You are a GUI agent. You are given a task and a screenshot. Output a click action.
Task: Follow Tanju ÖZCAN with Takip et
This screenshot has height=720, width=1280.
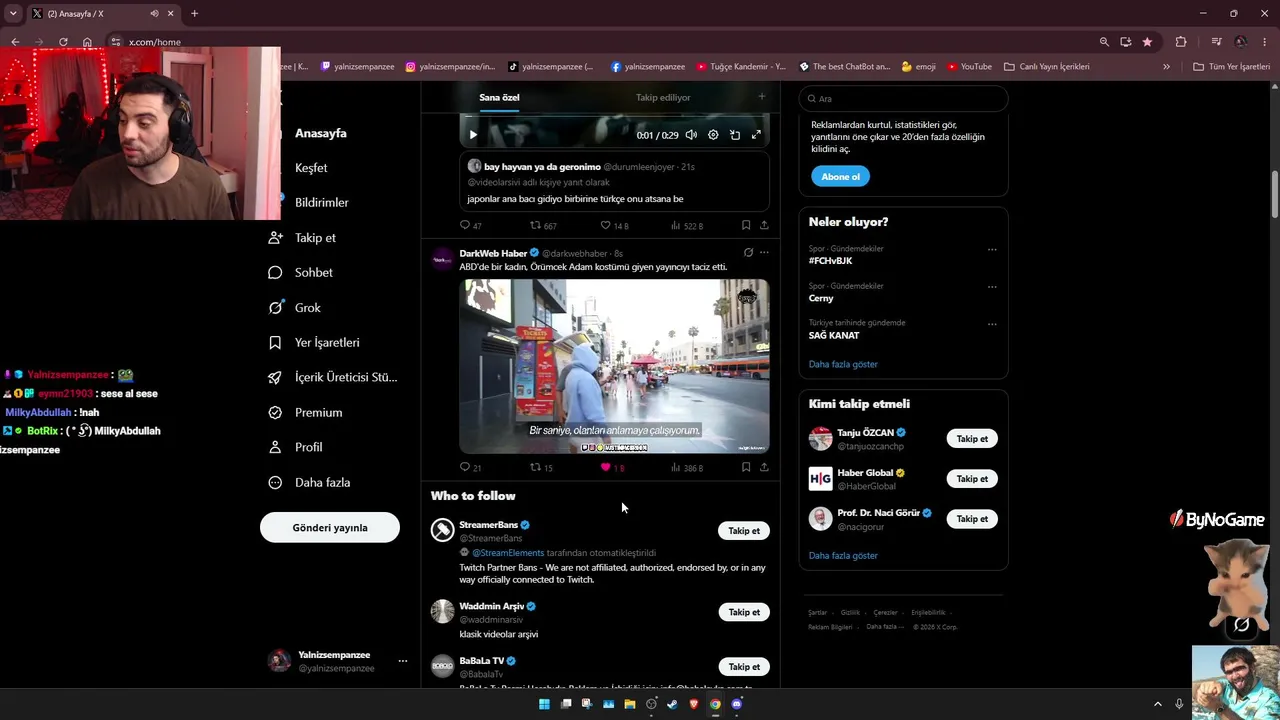tap(972, 439)
